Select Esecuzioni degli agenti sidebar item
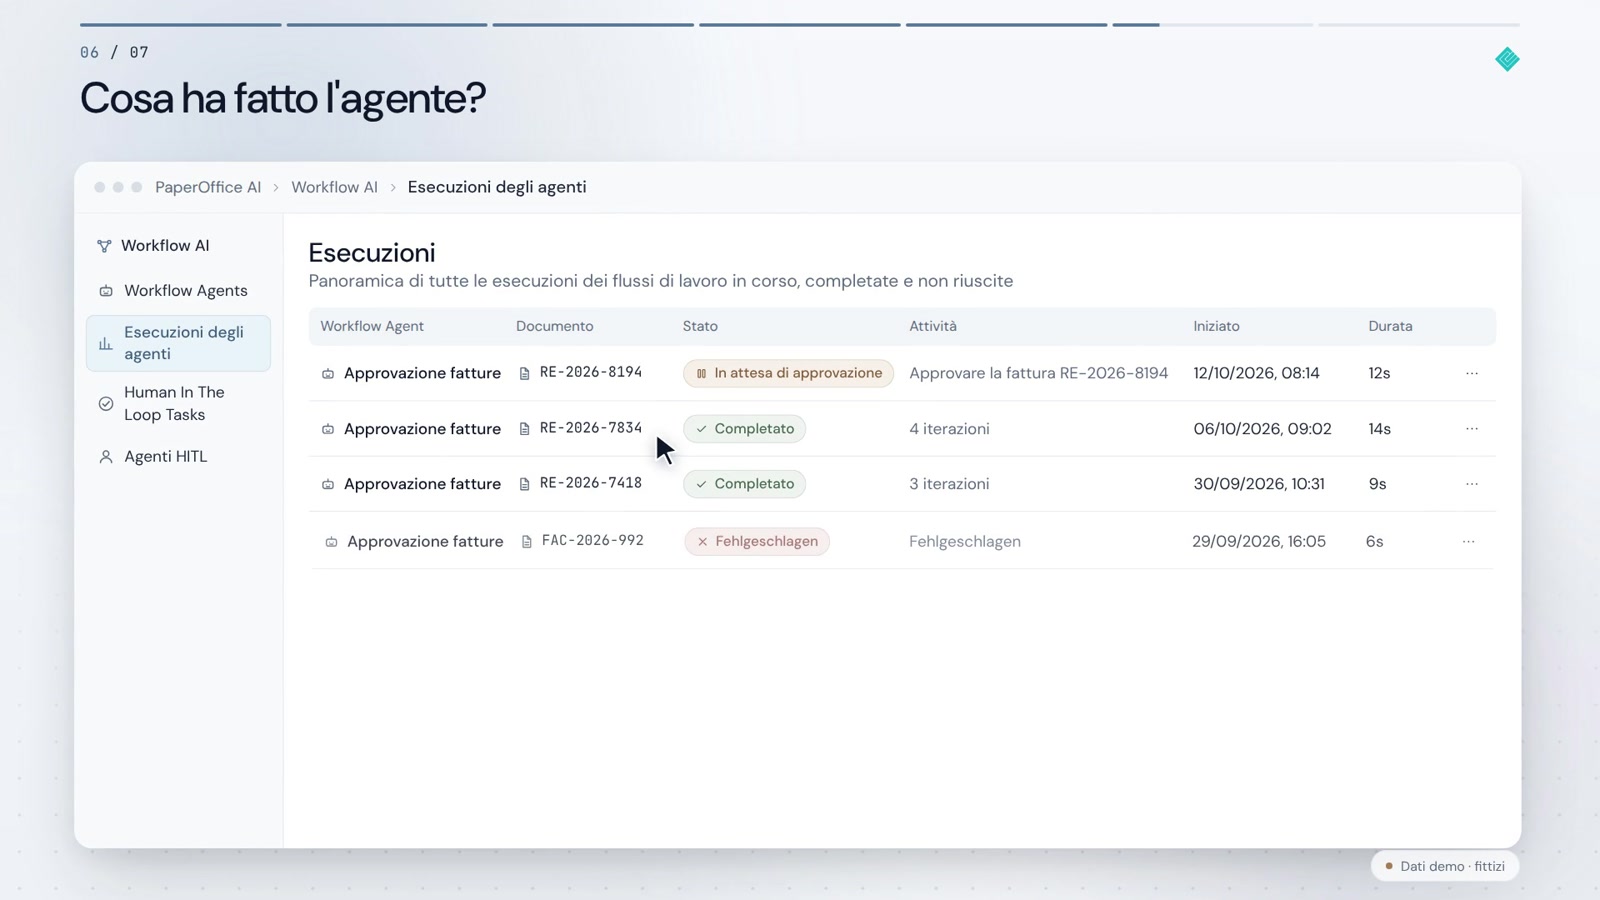Viewport: 1600px width, 900px height. 178,343
